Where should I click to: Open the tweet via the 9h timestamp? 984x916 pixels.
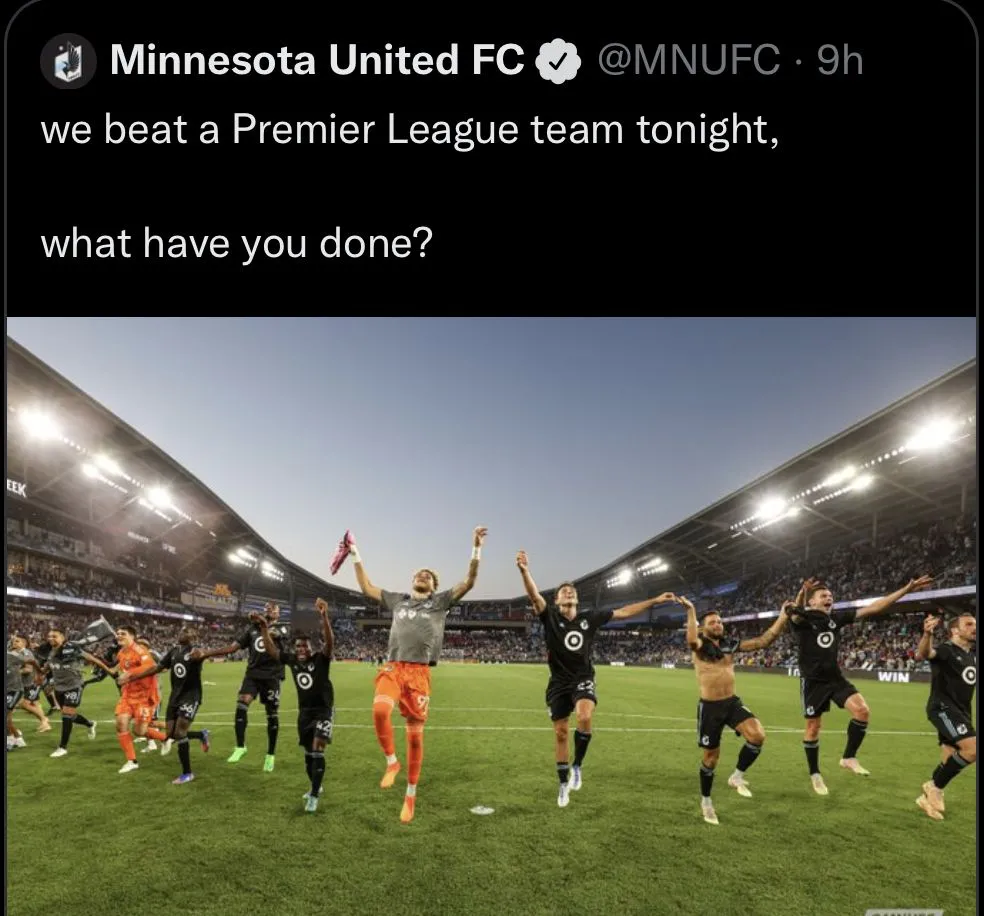(840, 60)
